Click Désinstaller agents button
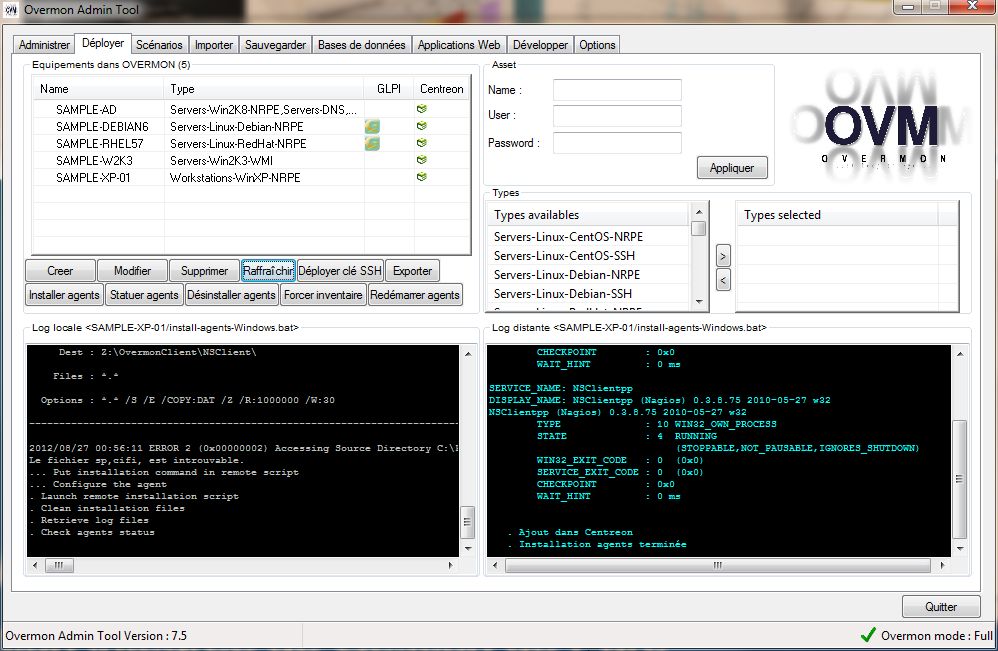This screenshot has height=651, width=998. tap(232, 295)
